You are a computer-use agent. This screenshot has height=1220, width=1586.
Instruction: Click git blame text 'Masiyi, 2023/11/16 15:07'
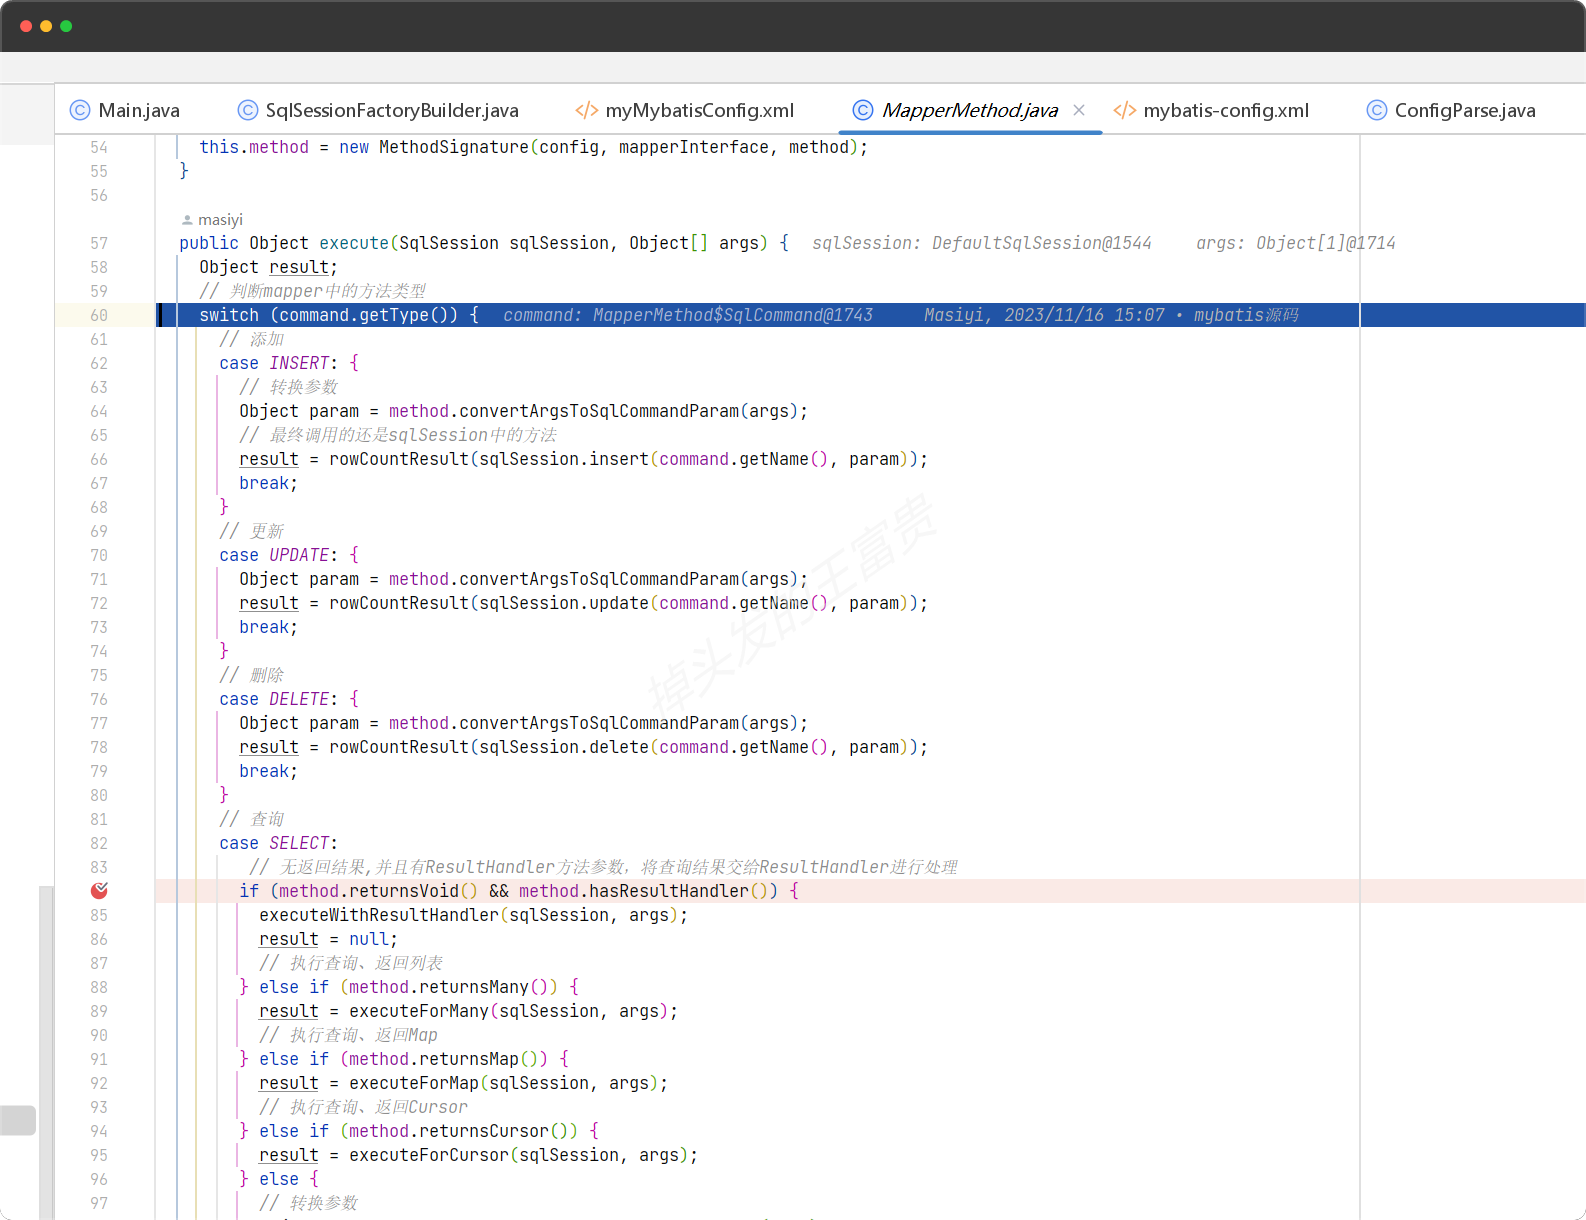(1044, 315)
